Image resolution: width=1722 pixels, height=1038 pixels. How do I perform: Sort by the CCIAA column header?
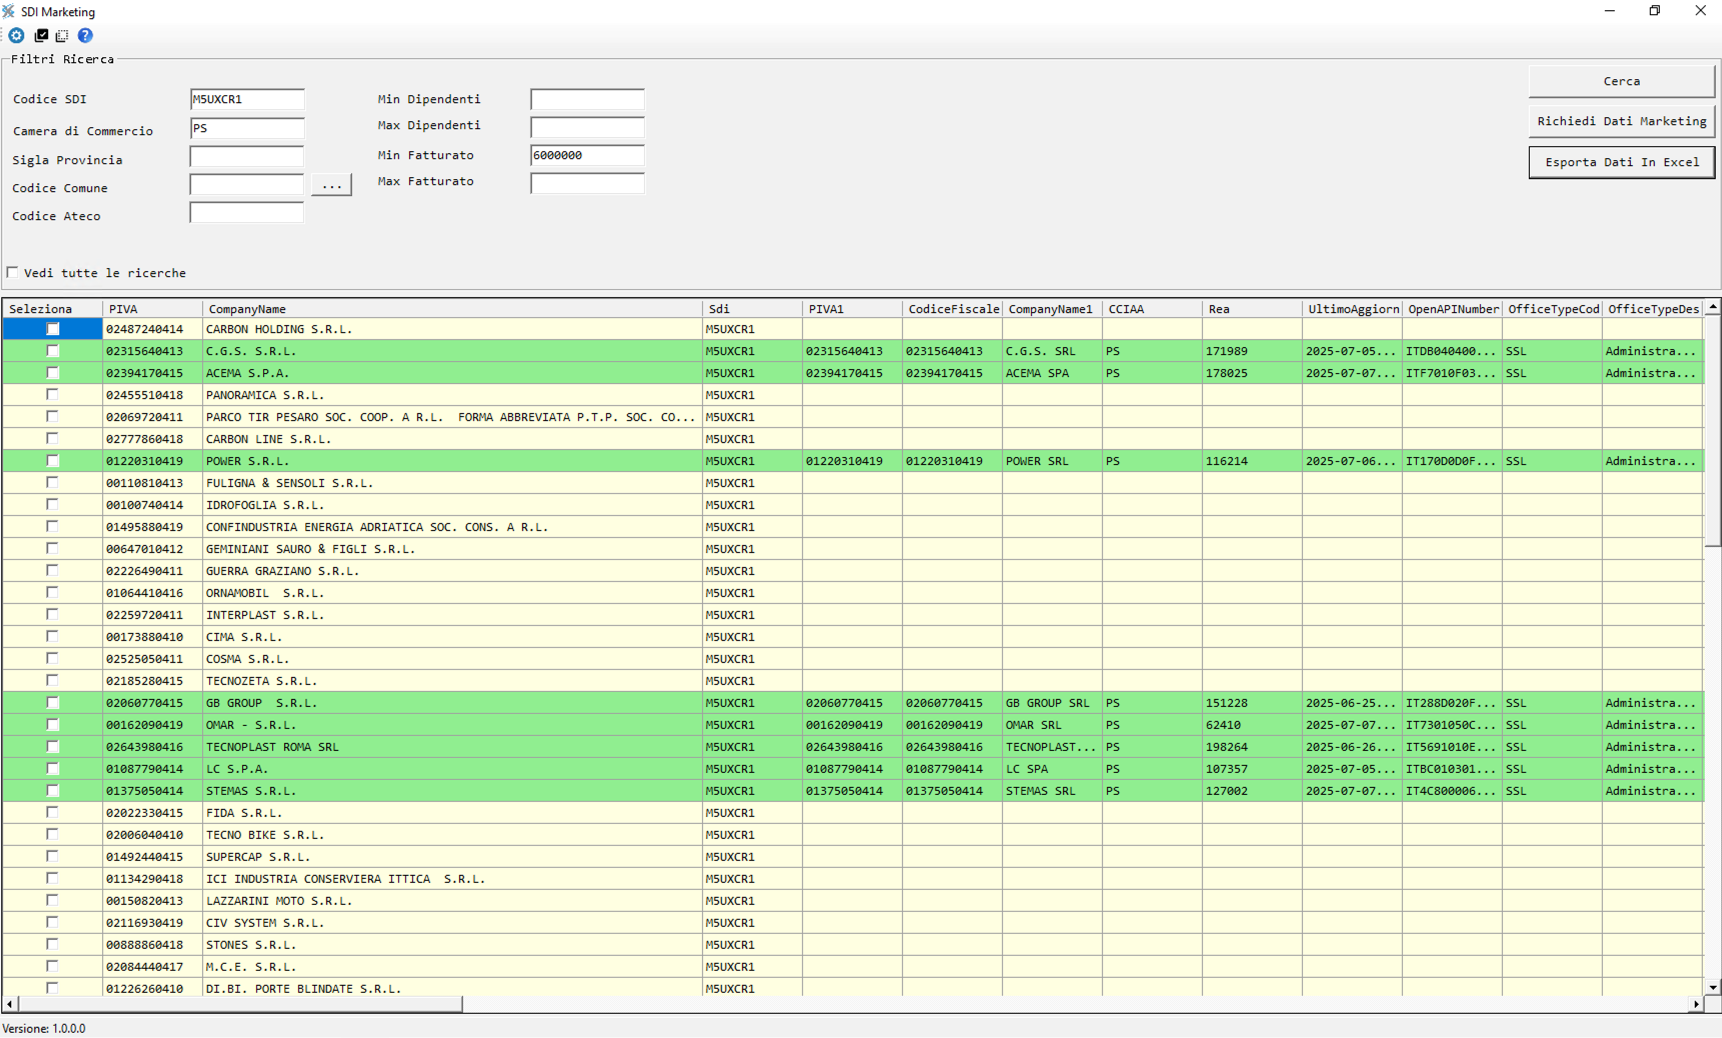pos(1152,309)
